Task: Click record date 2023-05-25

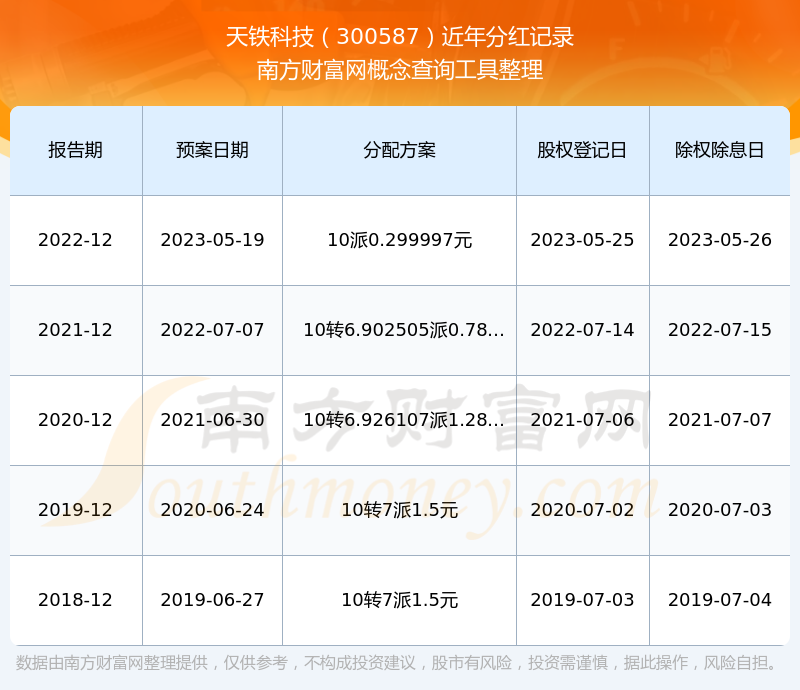Action: click(582, 240)
